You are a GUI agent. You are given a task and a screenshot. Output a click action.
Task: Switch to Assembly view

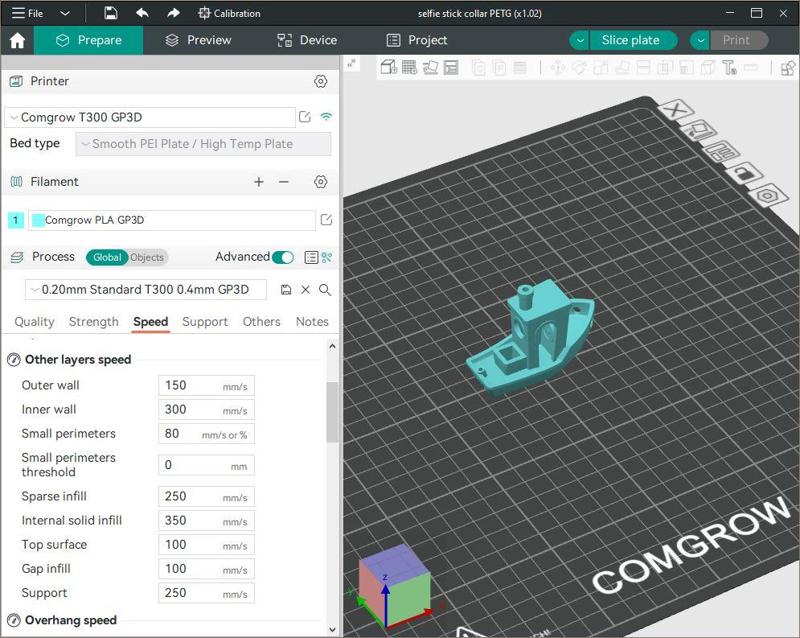pos(788,67)
